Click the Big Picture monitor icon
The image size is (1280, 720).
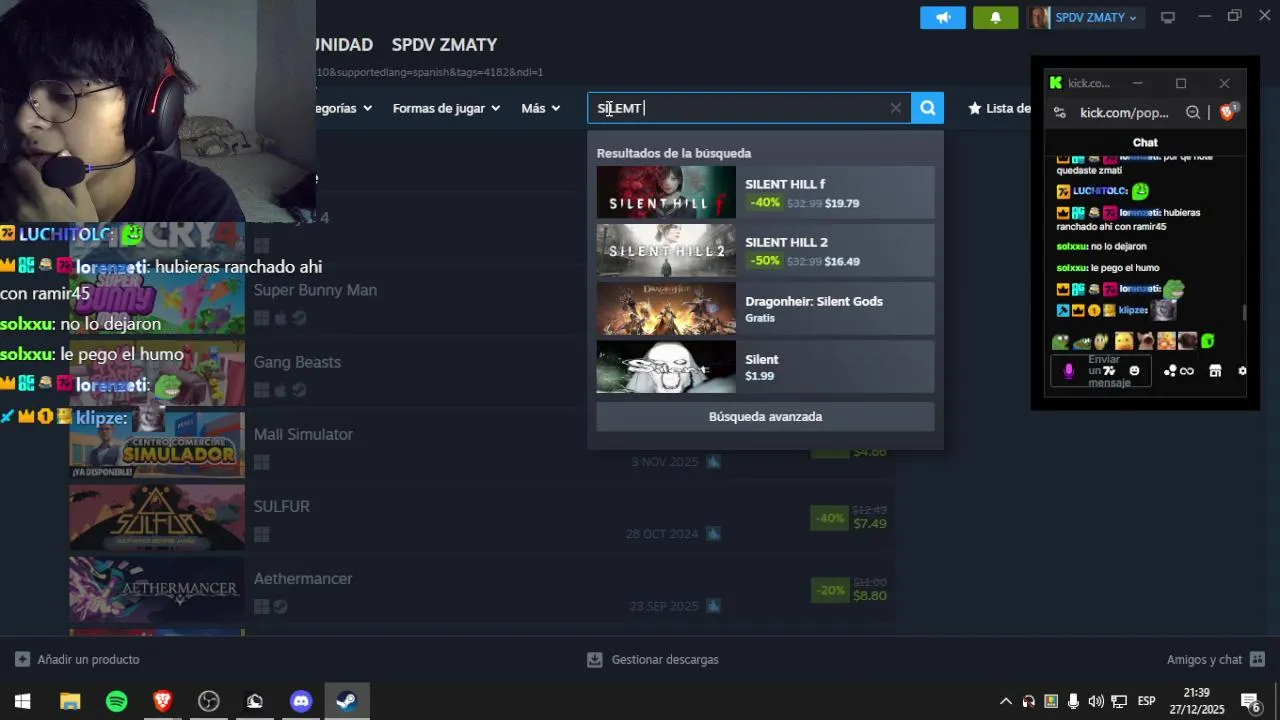tap(1167, 17)
